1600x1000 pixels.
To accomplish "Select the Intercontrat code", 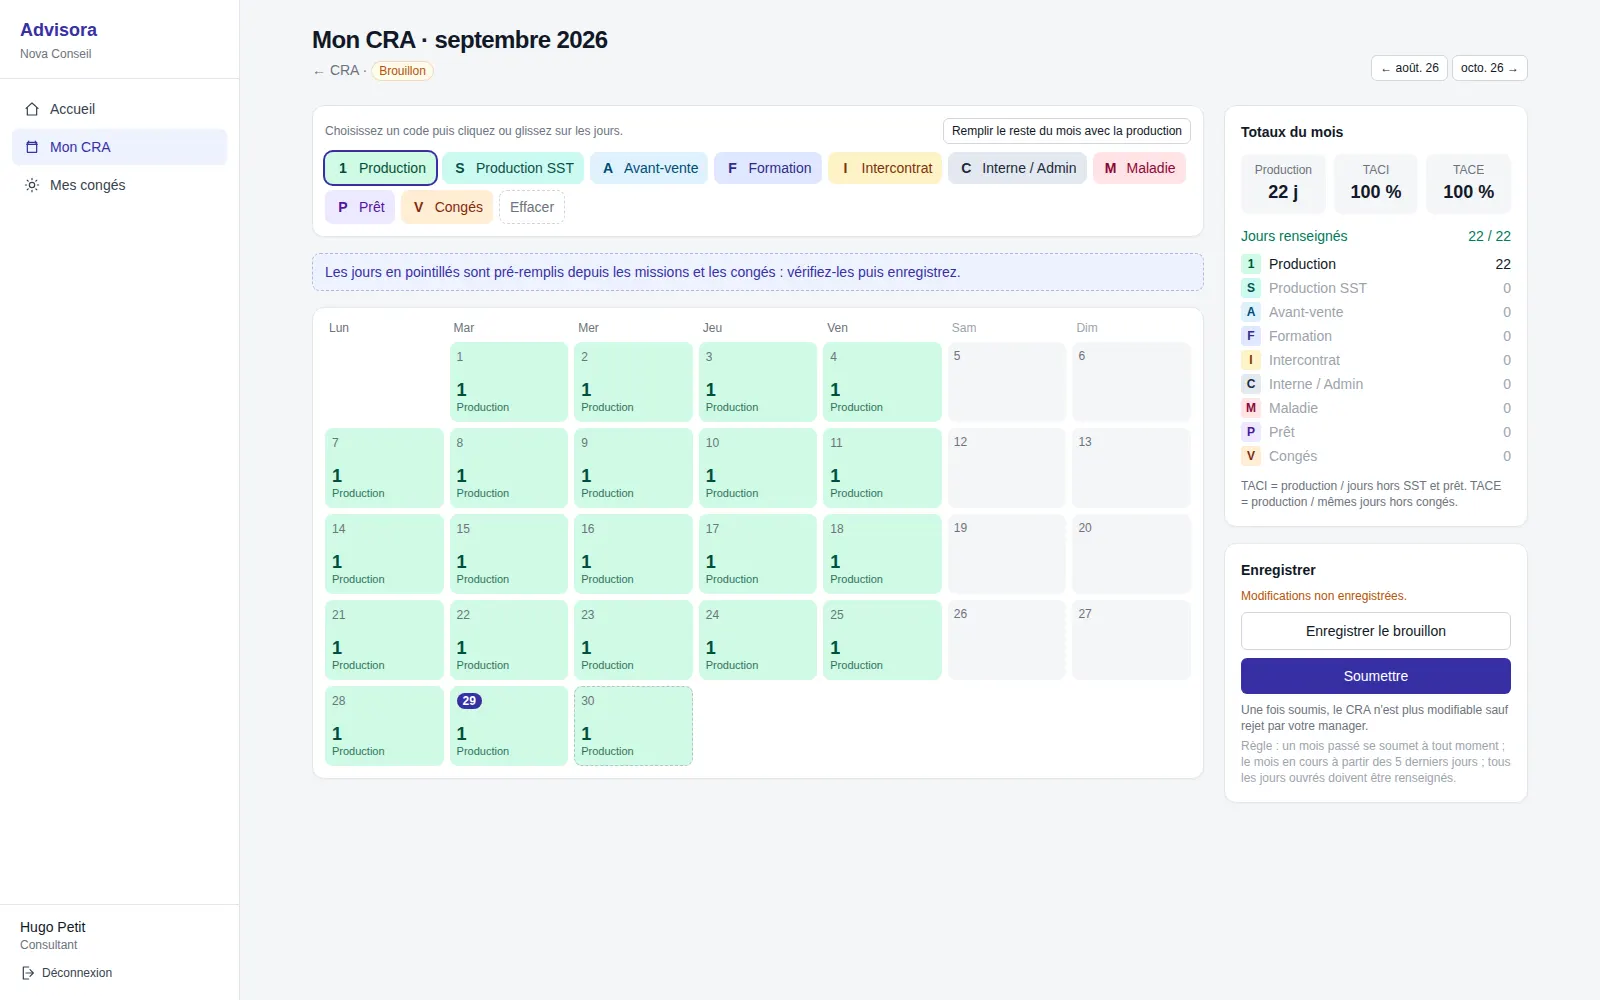I will pyautogui.click(x=885, y=168).
